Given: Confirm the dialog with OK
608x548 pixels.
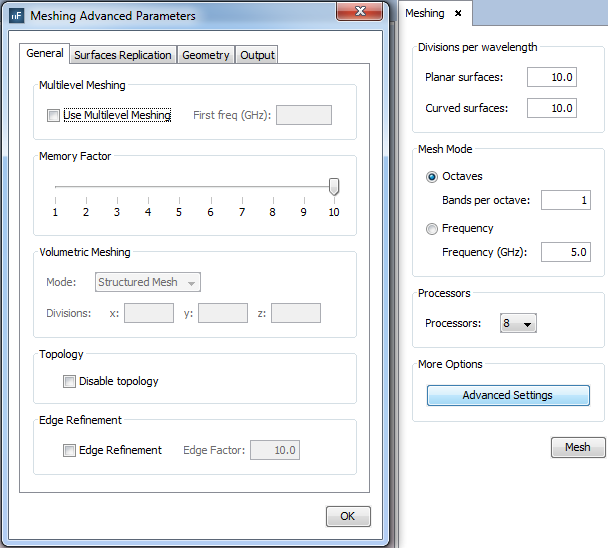Looking at the screenshot, I should point(347,517).
